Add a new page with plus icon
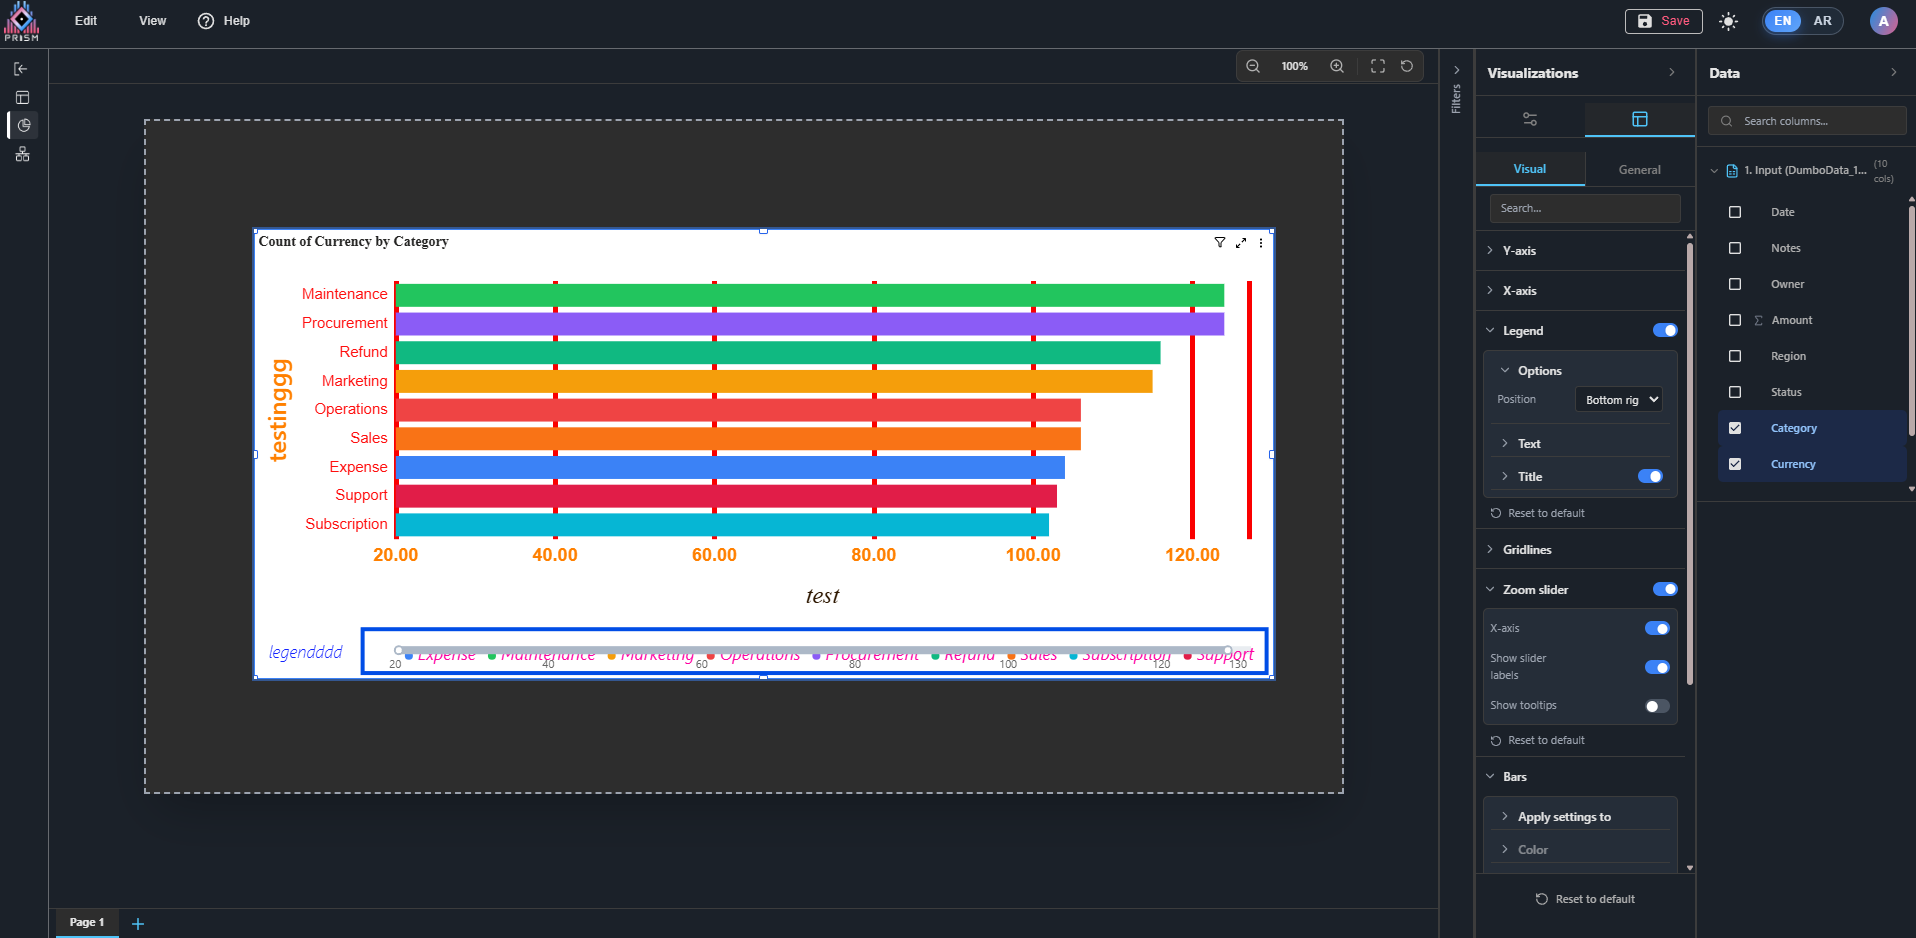The image size is (1916, 938). 138,923
